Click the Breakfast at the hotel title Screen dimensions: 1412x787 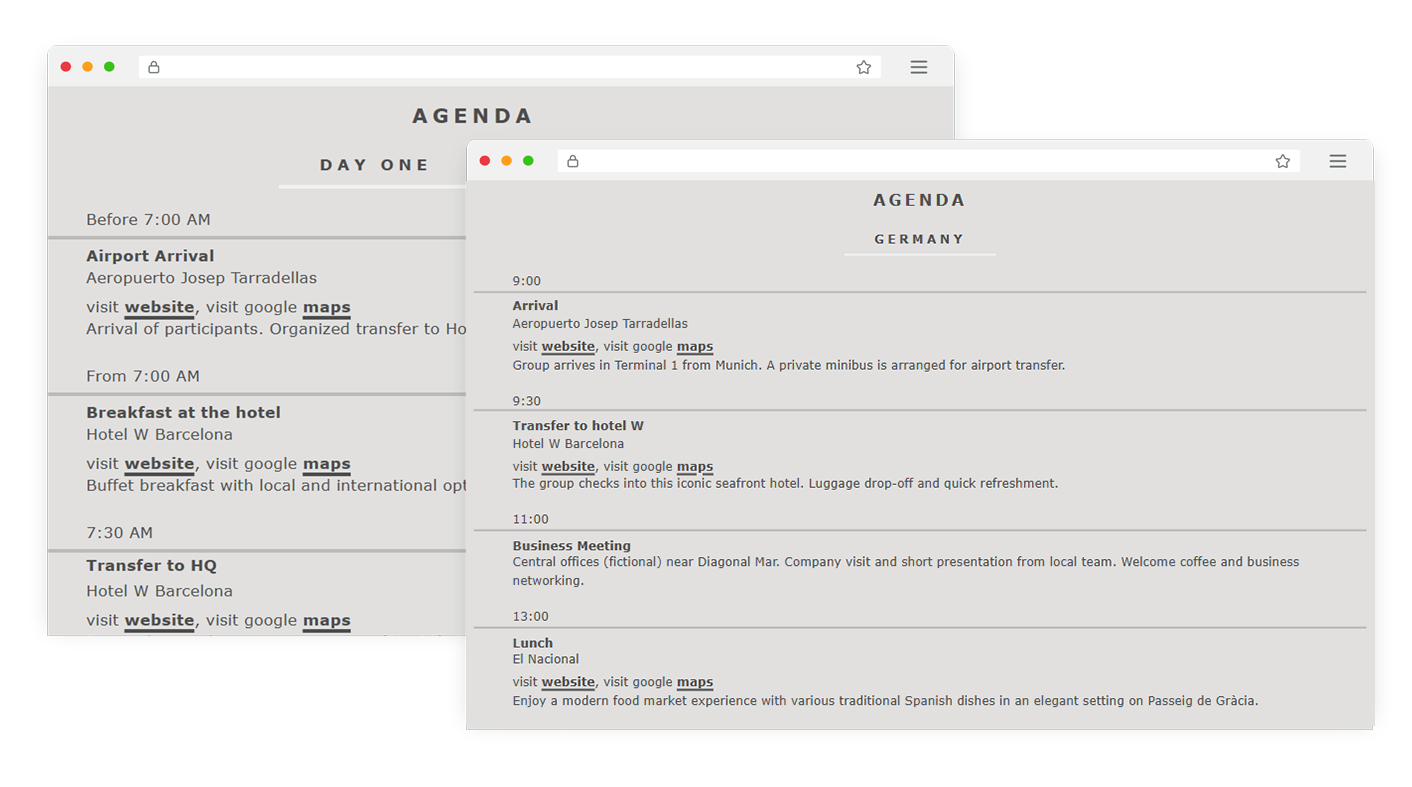pos(183,413)
